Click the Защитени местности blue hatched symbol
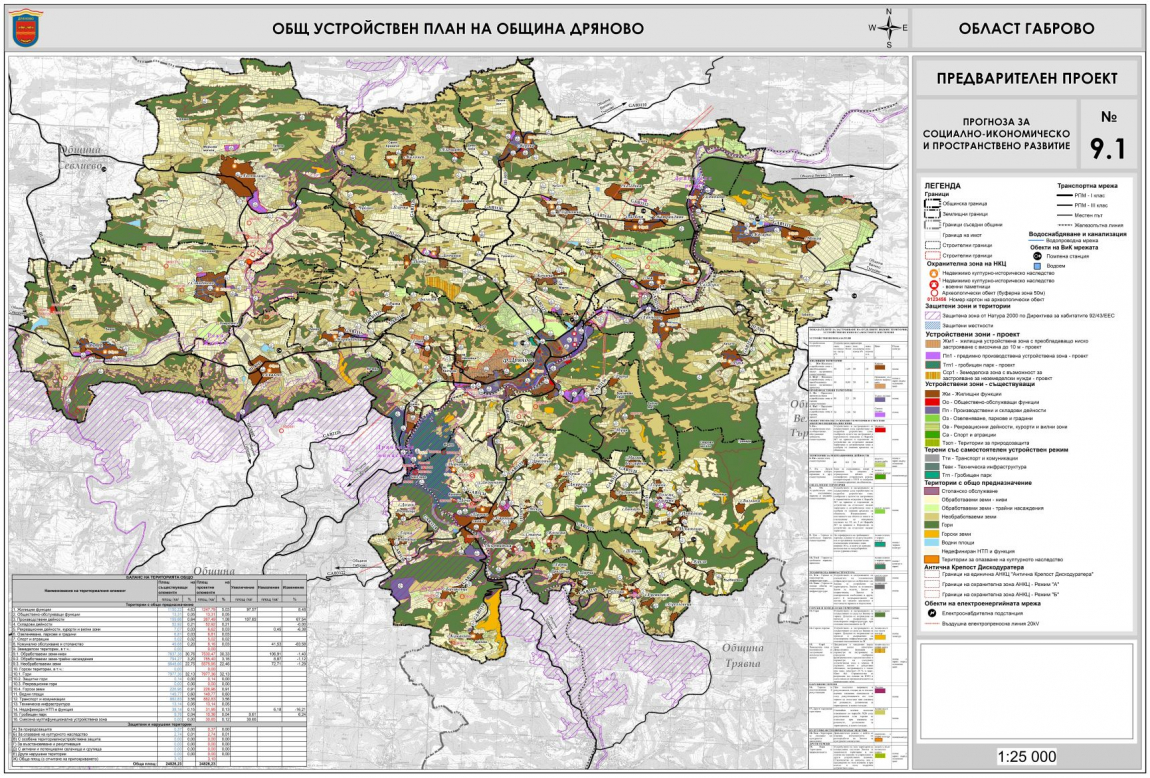Screen dimensions: 1150x778 coord(933,326)
